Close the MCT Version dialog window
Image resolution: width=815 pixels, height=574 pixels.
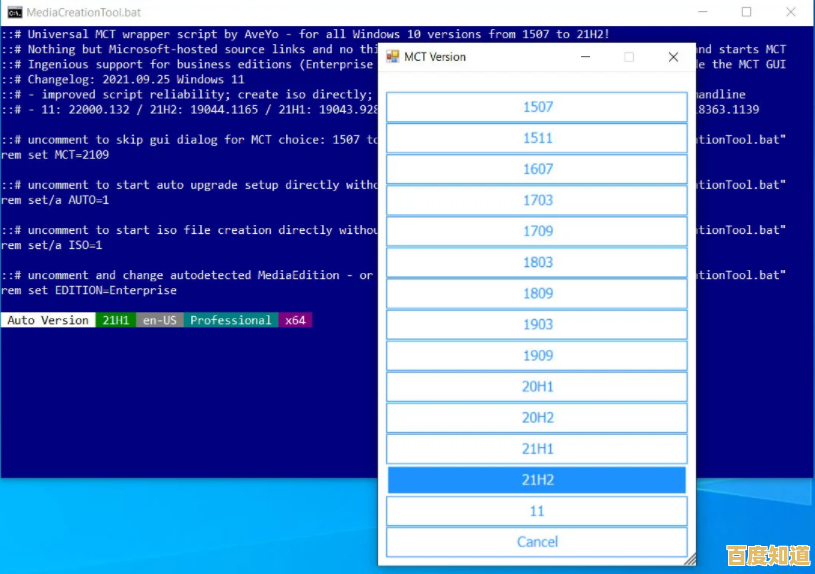(673, 57)
